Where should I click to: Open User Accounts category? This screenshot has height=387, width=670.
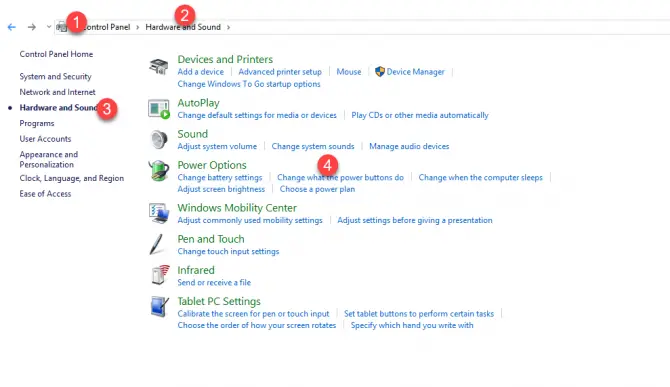pos(45,139)
